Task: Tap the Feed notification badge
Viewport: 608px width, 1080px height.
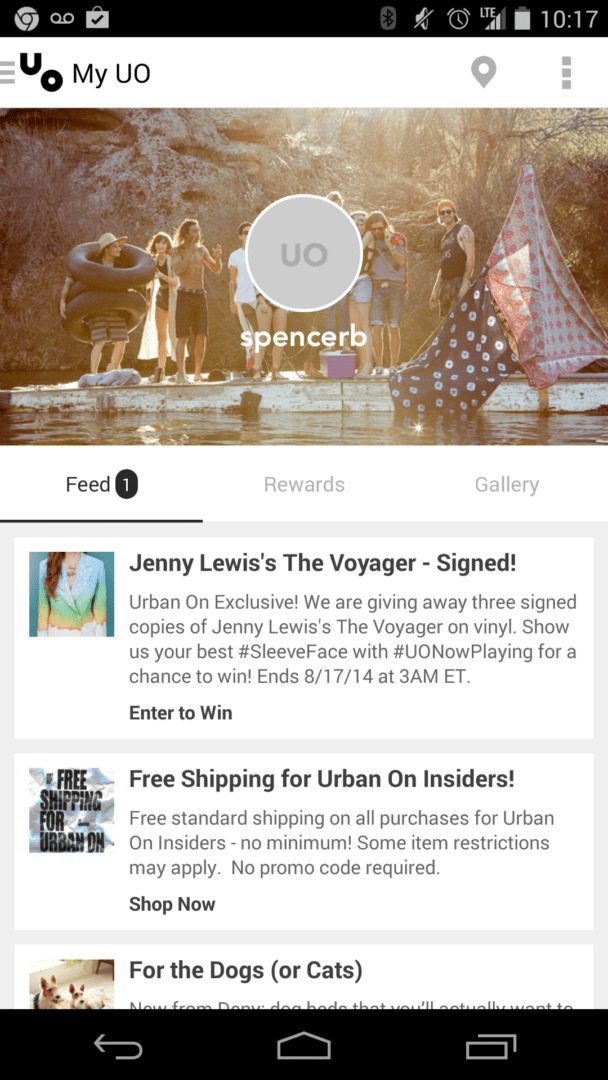Action: pyautogui.click(x=126, y=485)
